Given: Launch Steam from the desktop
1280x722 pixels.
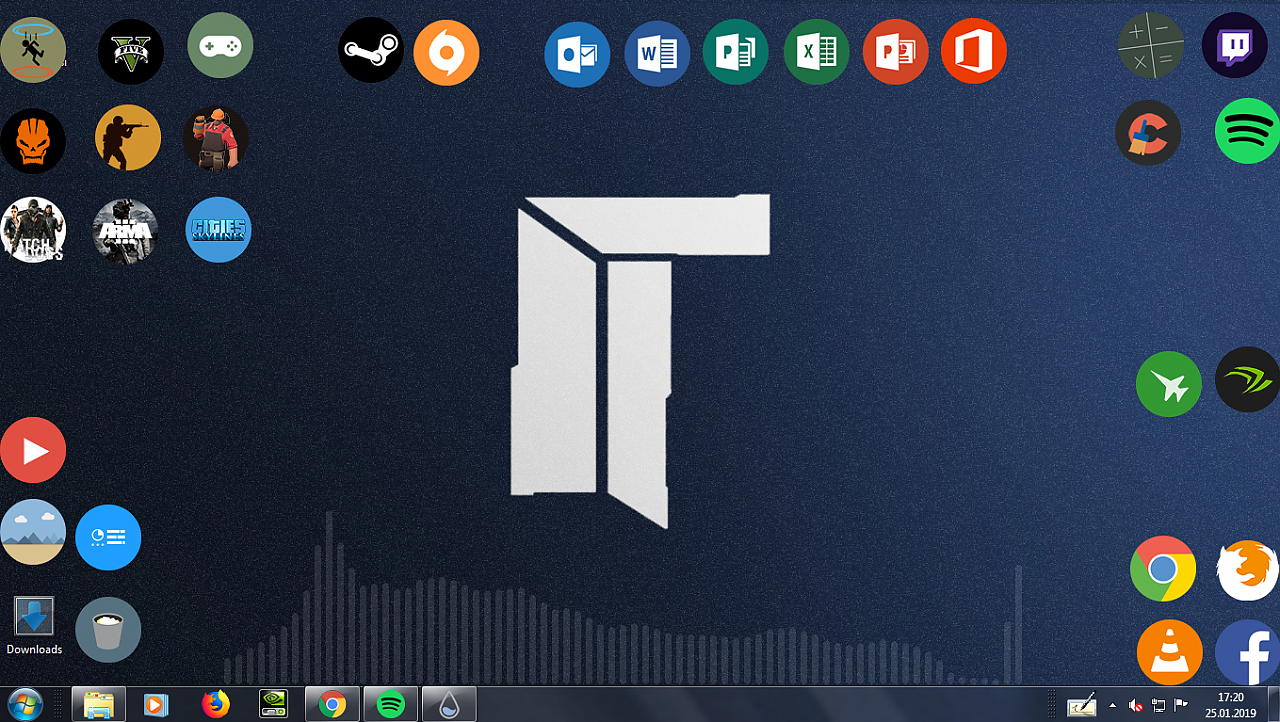Looking at the screenshot, I should coord(371,50).
